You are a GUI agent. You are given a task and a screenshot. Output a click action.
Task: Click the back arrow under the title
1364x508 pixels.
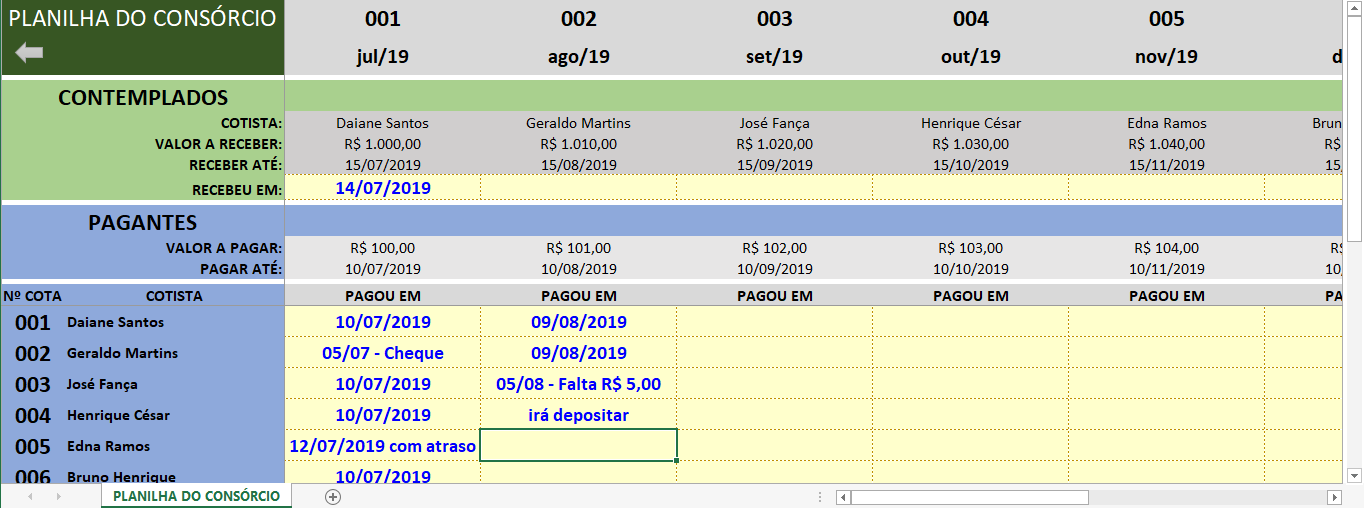click(x=29, y=53)
